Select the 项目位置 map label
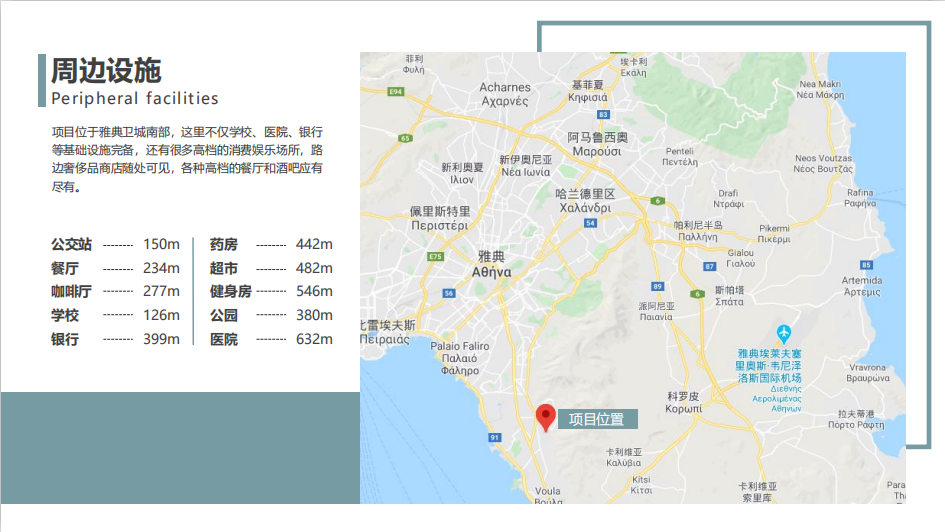This screenshot has height=532, width=945. point(596,419)
